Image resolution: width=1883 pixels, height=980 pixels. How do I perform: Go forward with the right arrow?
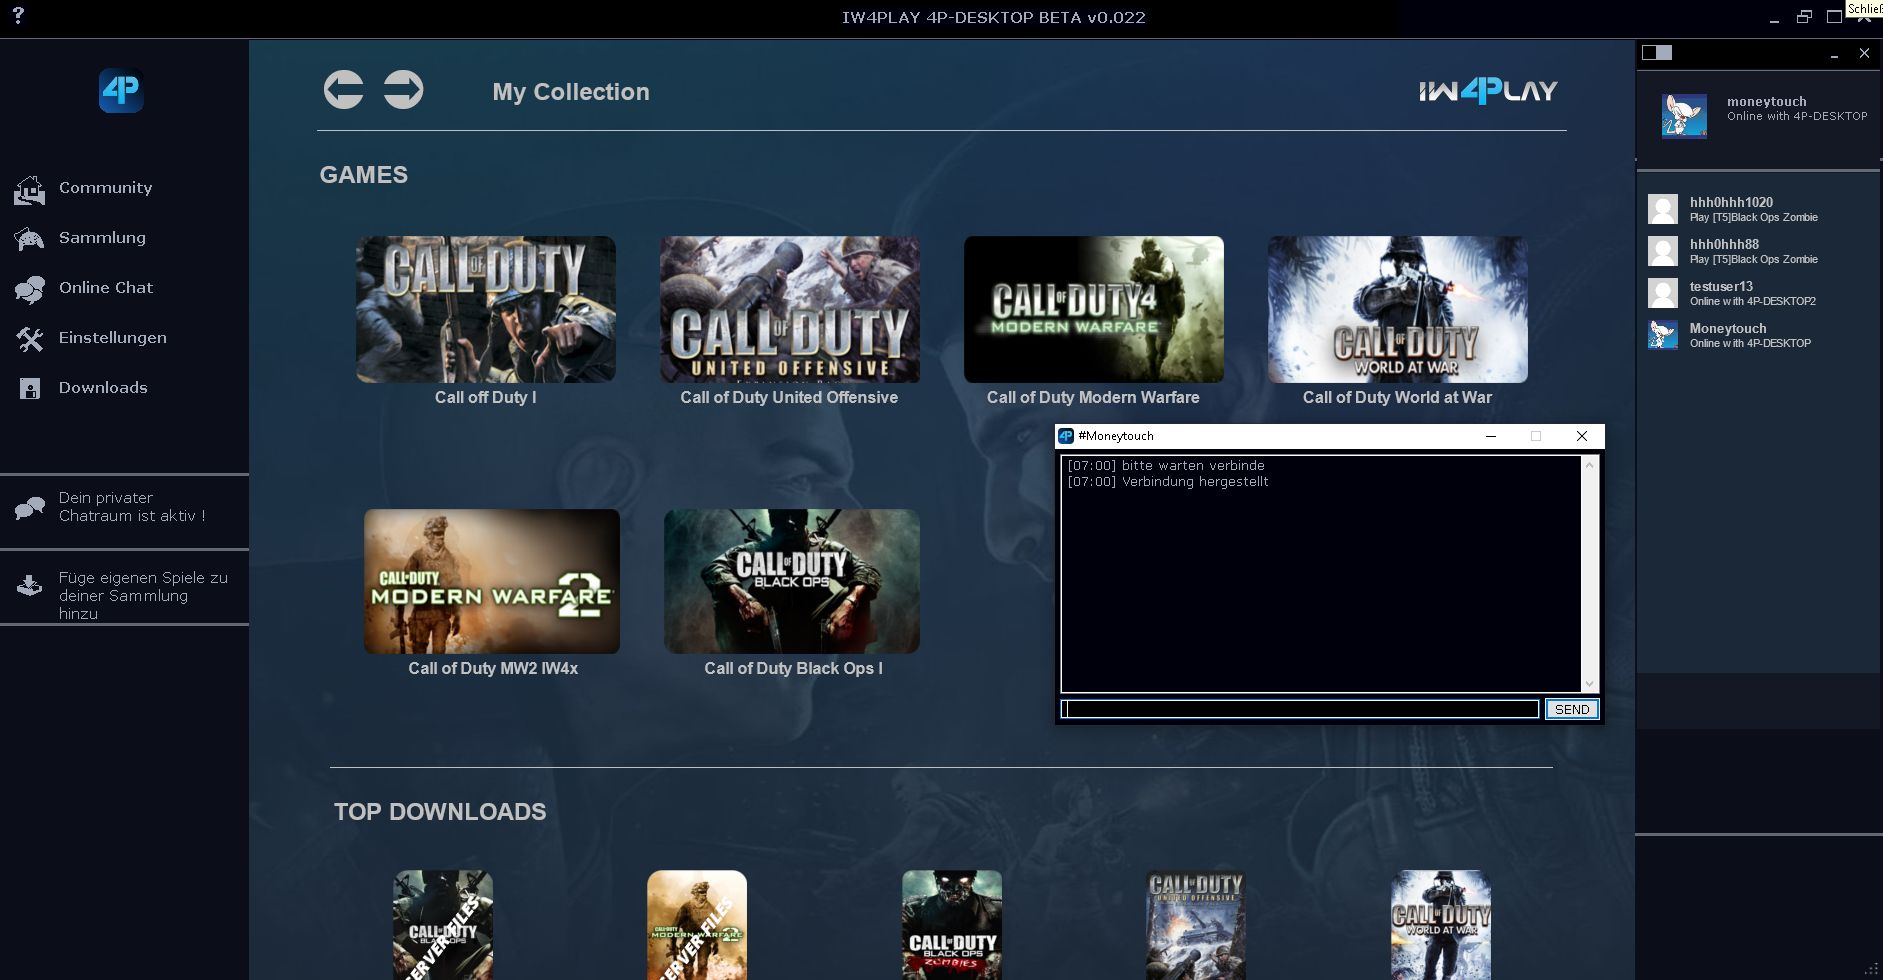click(404, 90)
